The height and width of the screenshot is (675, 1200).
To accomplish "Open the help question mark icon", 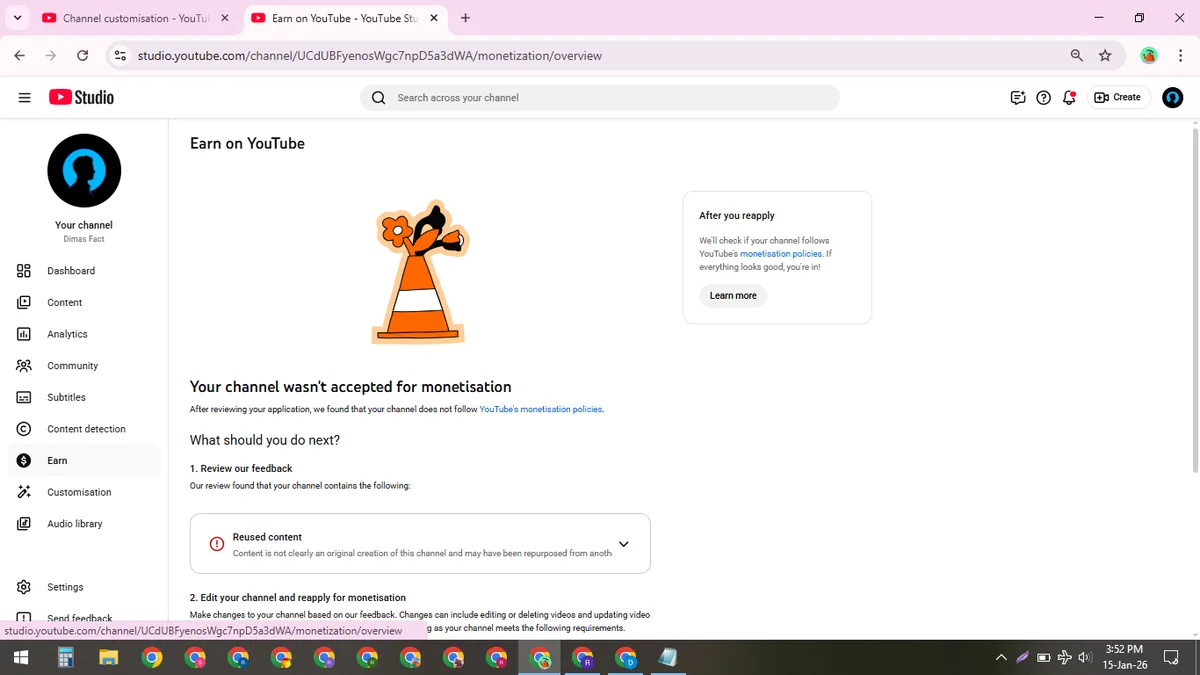I will point(1043,97).
